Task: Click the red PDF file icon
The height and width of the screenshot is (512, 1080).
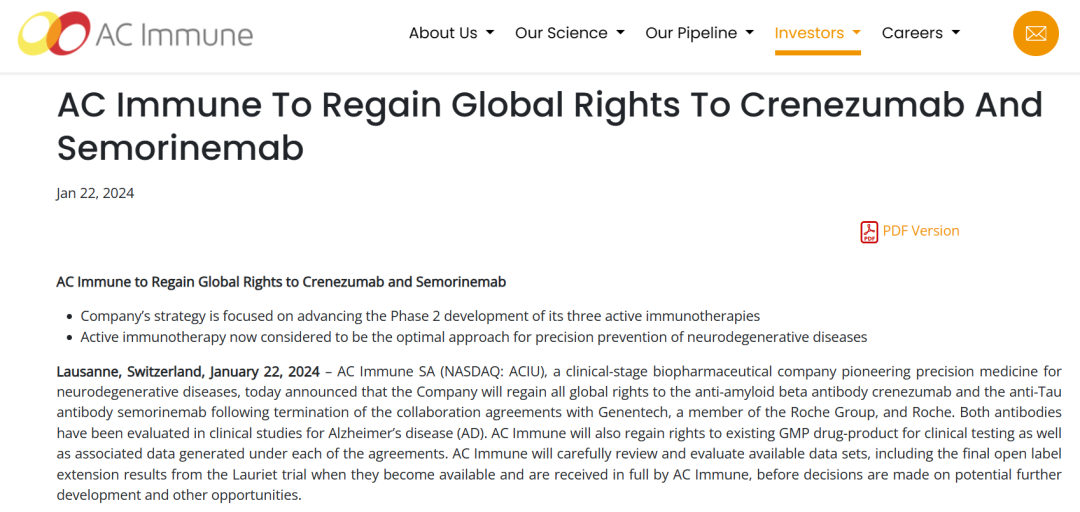Action: click(869, 232)
